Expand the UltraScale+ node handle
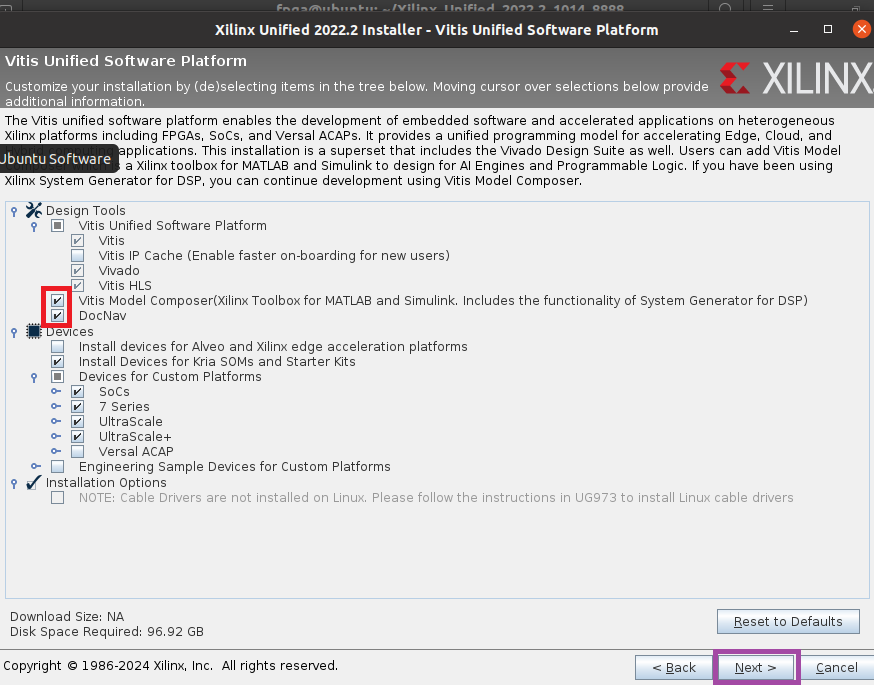 (56, 436)
